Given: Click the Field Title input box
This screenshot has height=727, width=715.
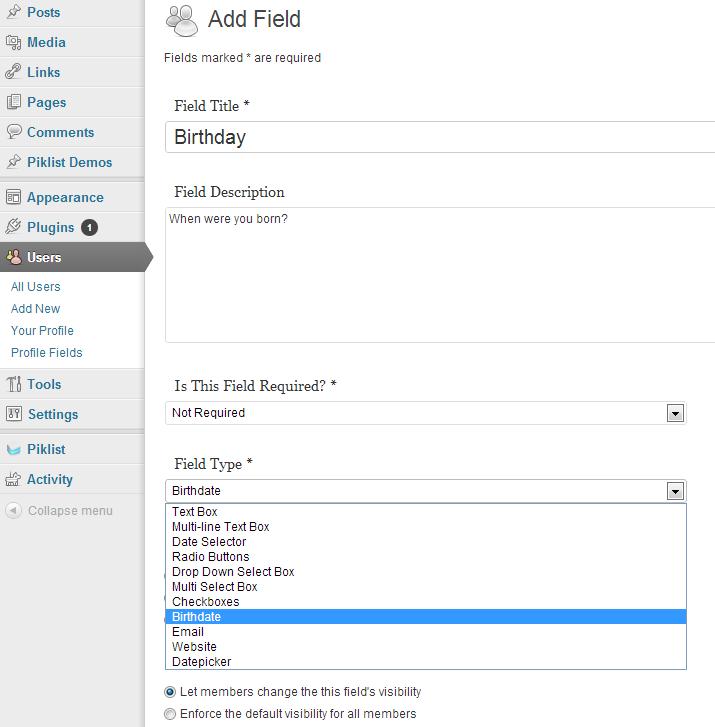Looking at the screenshot, I should coord(440,137).
